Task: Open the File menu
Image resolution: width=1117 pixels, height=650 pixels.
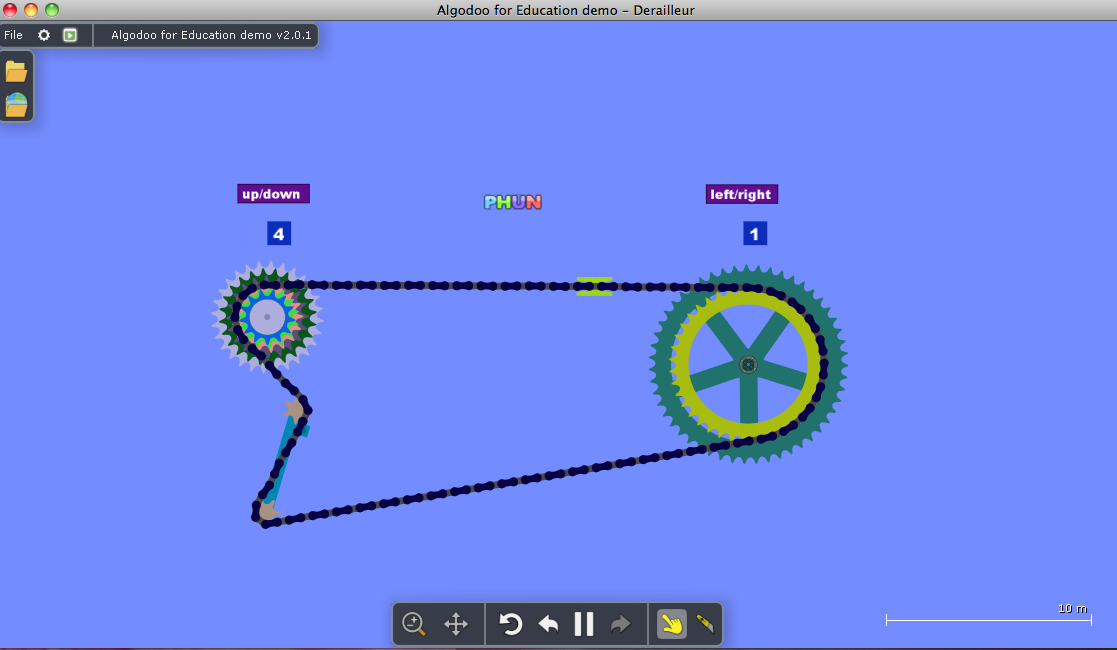Action: pyautogui.click(x=14, y=35)
